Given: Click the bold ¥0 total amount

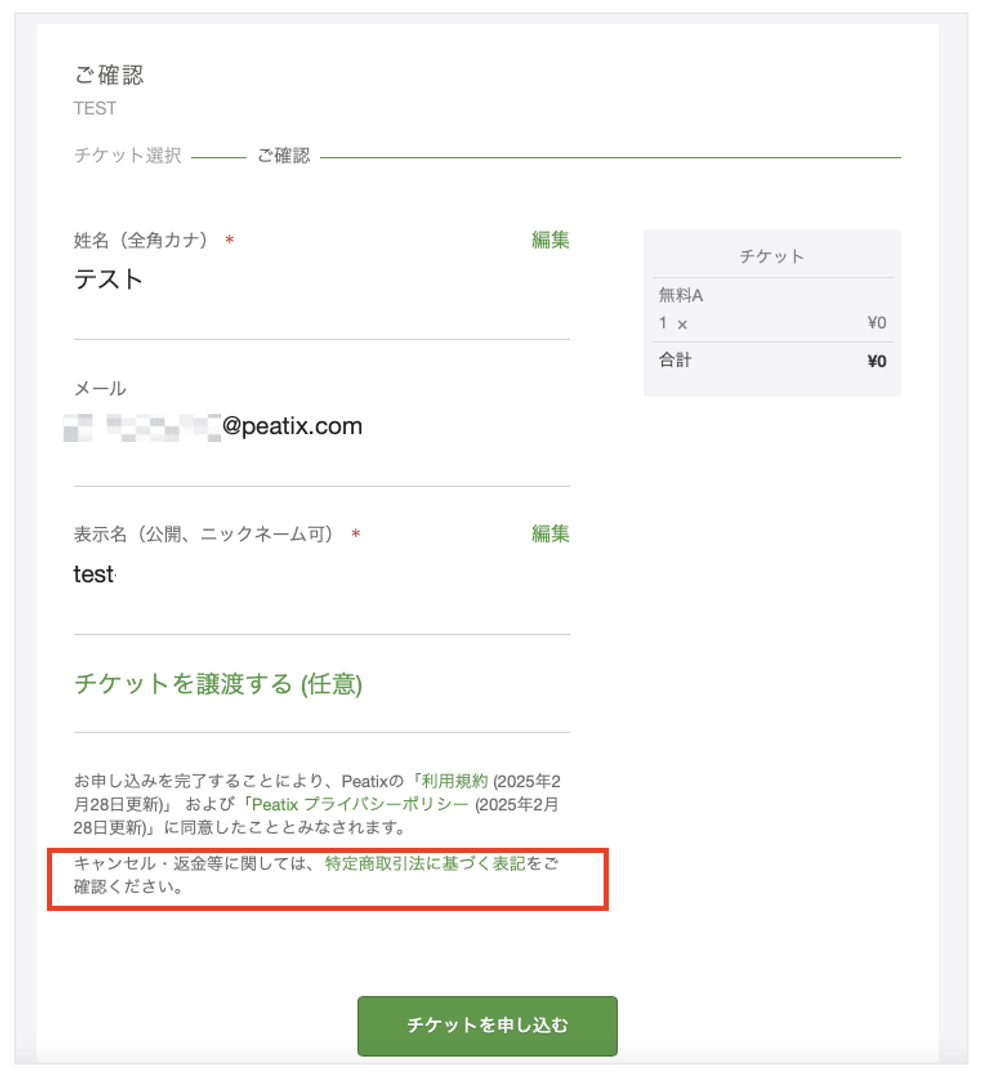Looking at the screenshot, I should pyautogui.click(x=876, y=362).
